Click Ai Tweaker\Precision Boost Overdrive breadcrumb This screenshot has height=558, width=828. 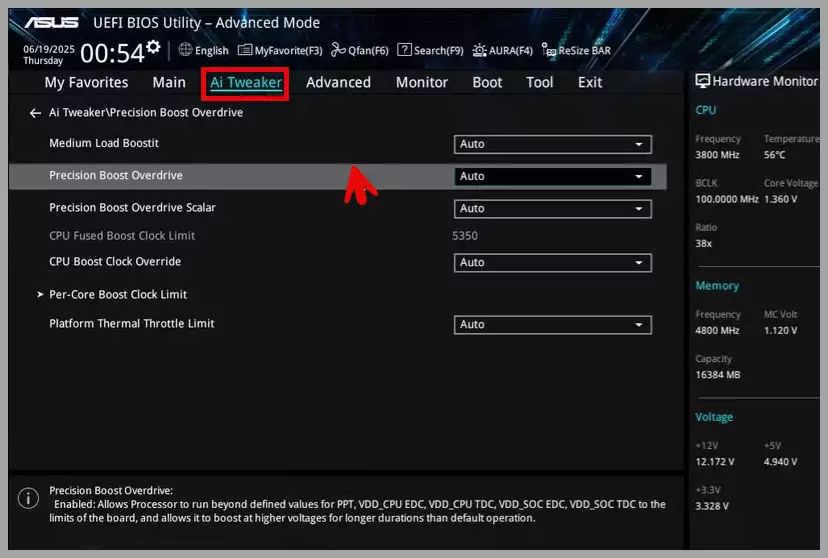tap(146, 112)
